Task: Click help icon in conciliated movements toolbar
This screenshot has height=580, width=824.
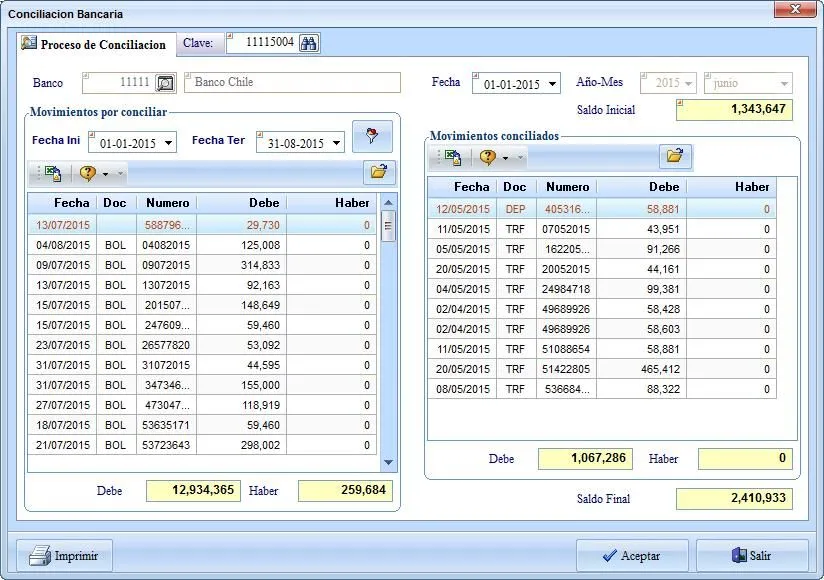Action: tap(487, 157)
